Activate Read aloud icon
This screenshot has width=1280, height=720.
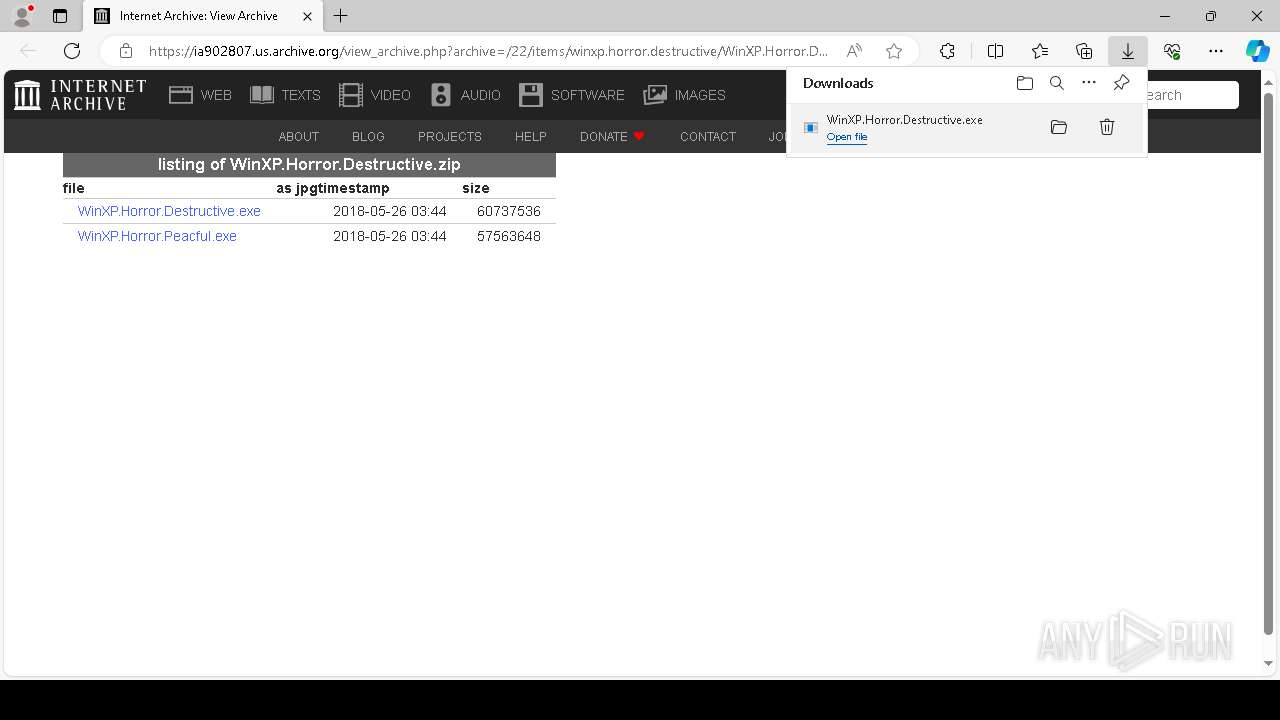(x=854, y=51)
